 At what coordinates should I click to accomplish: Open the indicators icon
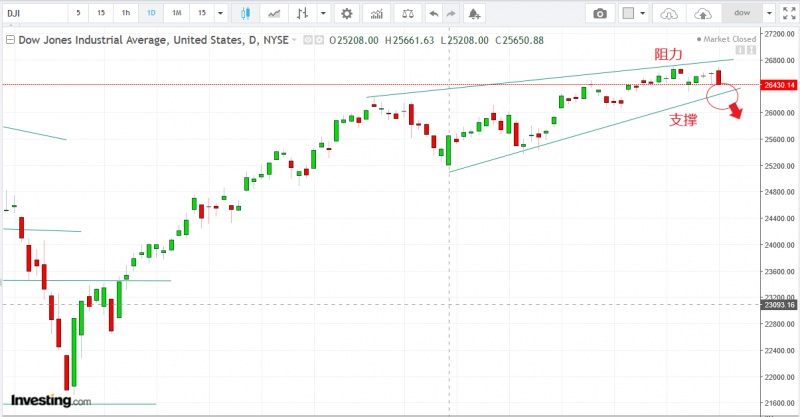(x=376, y=14)
